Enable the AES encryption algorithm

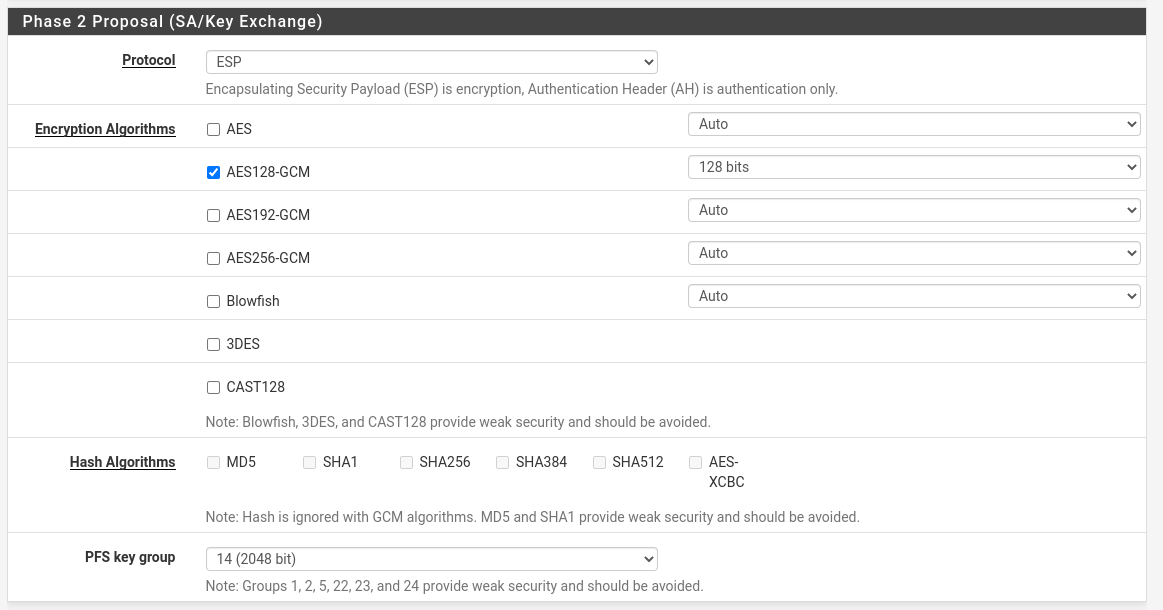[x=213, y=129]
